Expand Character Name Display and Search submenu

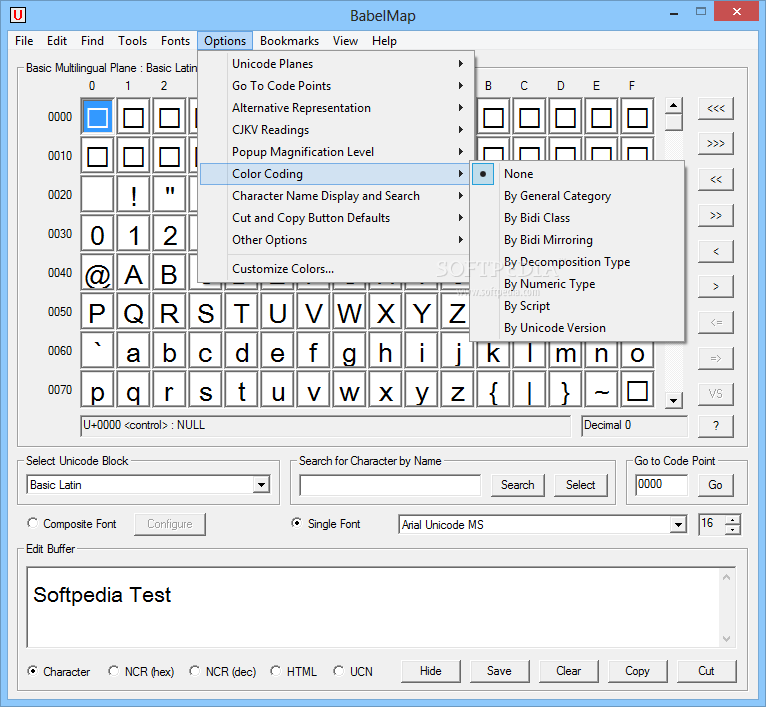click(337, 196)
